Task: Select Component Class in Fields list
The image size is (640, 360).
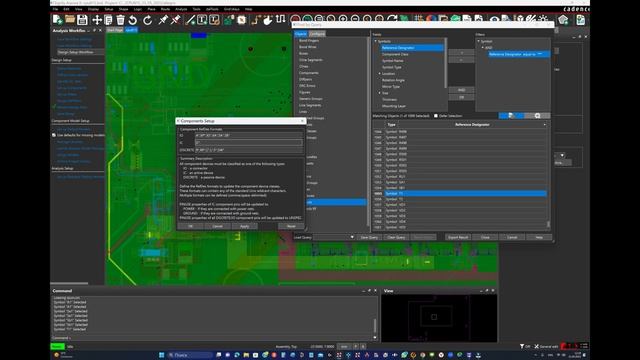Action: pos(395,54)
